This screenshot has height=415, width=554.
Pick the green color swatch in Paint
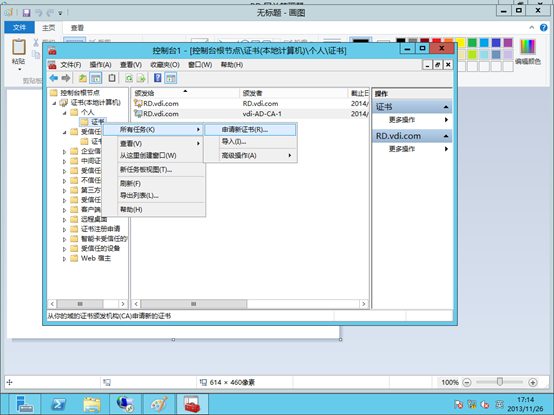[472, 43]
